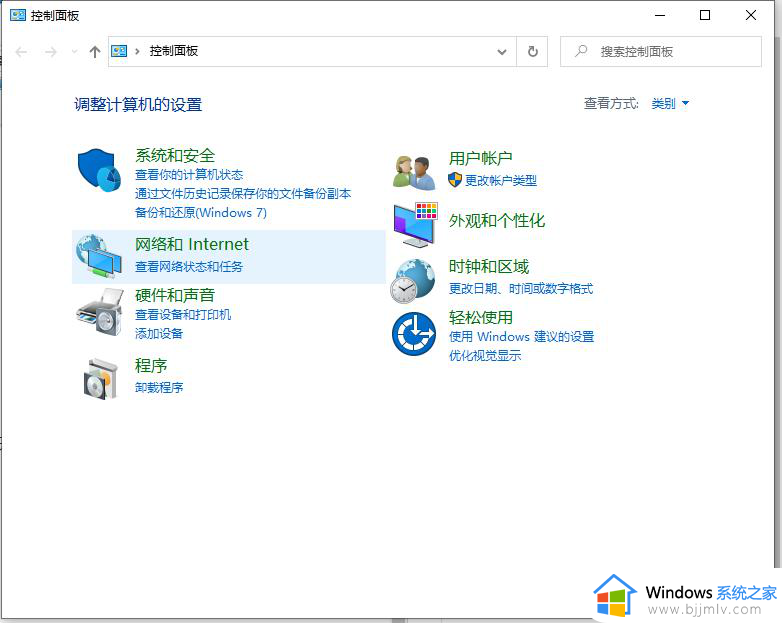This screenshot has height=623, width=782.
Task: Open 网络和 Internet category heading
Action: pos(192,244)
